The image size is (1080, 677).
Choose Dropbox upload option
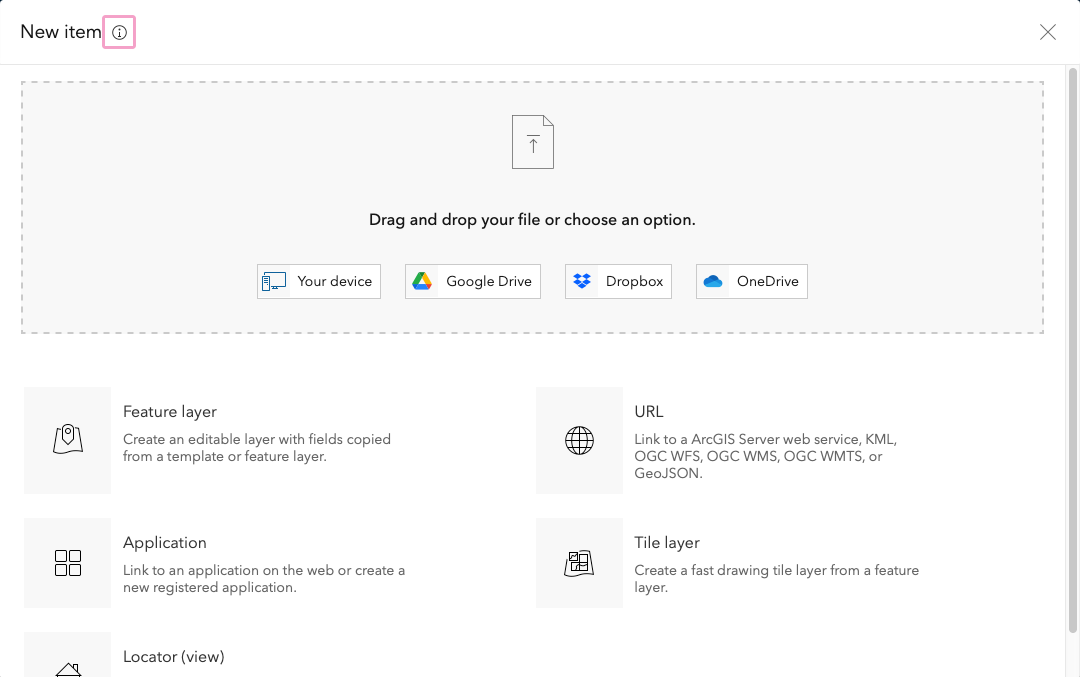click(x=618, y=281)
